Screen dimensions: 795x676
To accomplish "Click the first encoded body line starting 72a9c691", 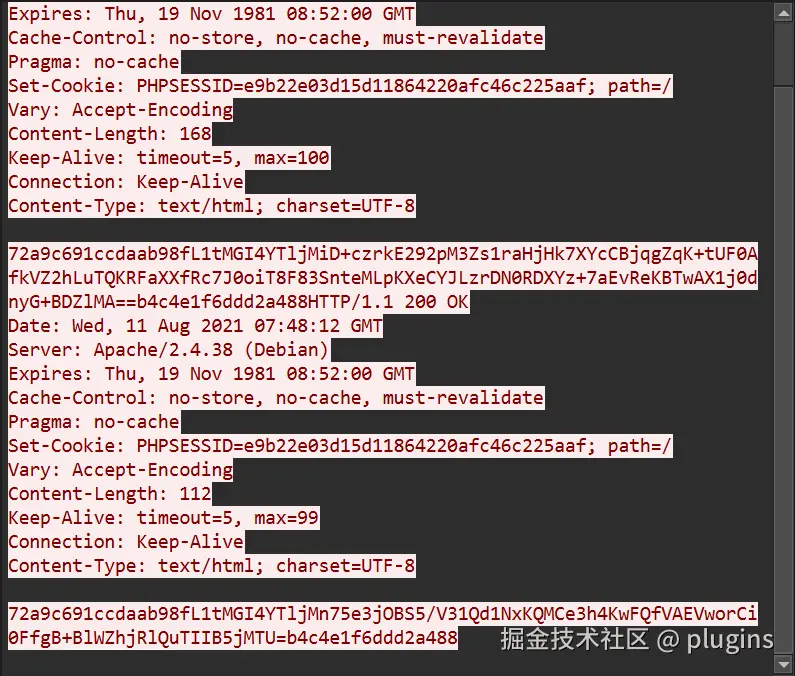I will [x=383, y=254].
